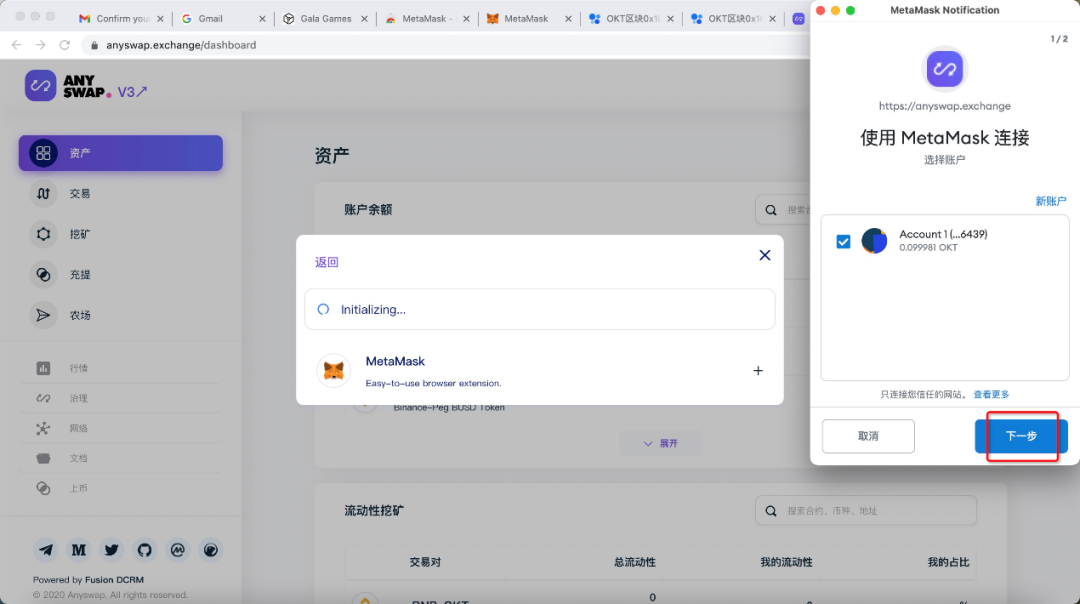Open the V3 link with arrow
The width and height of the screenshot is (1080, 604).
(x=132, y=92)
